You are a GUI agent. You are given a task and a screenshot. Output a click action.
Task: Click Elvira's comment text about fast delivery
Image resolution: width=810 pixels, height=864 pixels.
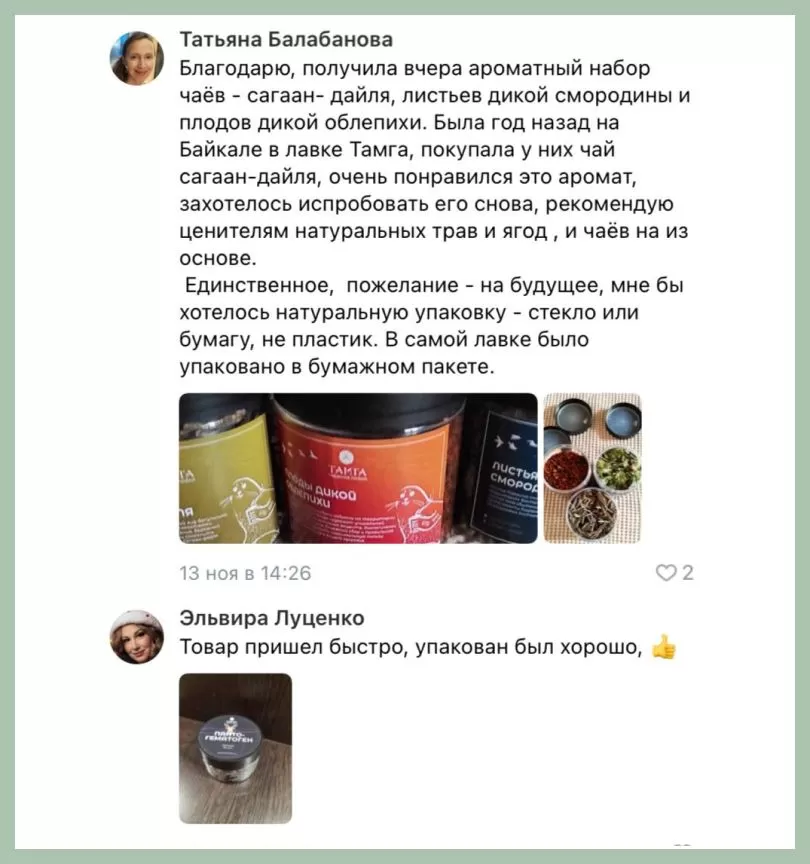(411, 646)
